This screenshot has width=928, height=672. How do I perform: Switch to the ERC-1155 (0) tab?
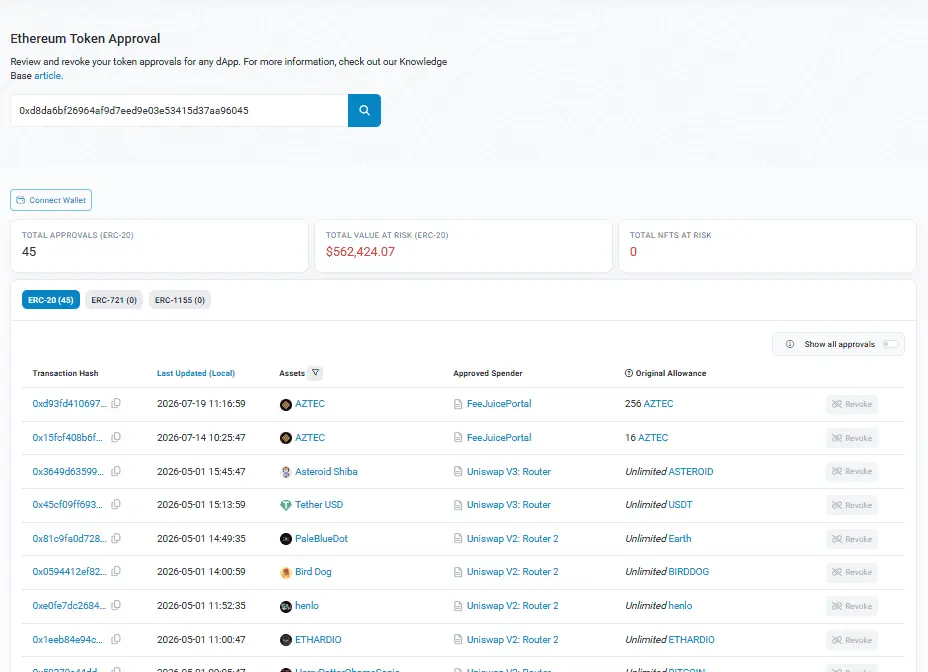point(180,300)
